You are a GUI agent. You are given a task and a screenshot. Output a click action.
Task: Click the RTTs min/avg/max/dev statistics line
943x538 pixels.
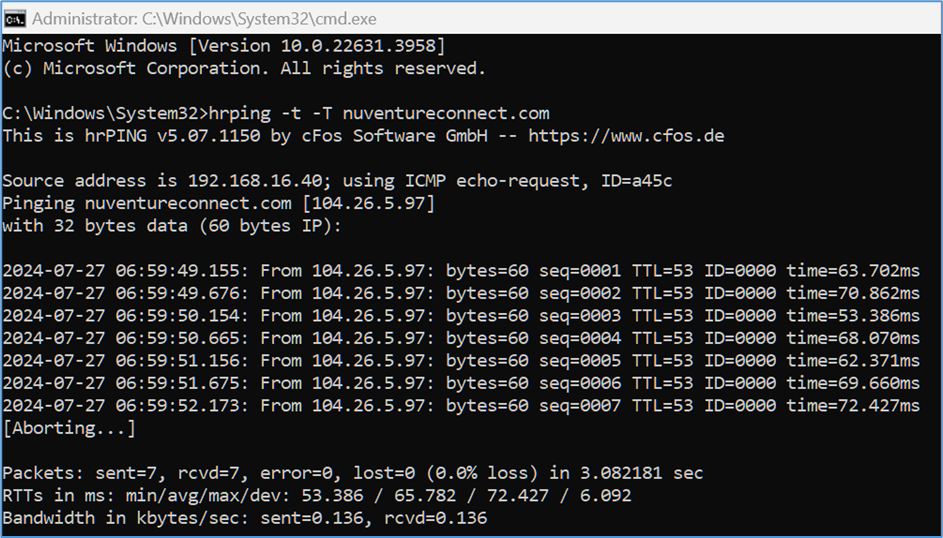point(317,496)
